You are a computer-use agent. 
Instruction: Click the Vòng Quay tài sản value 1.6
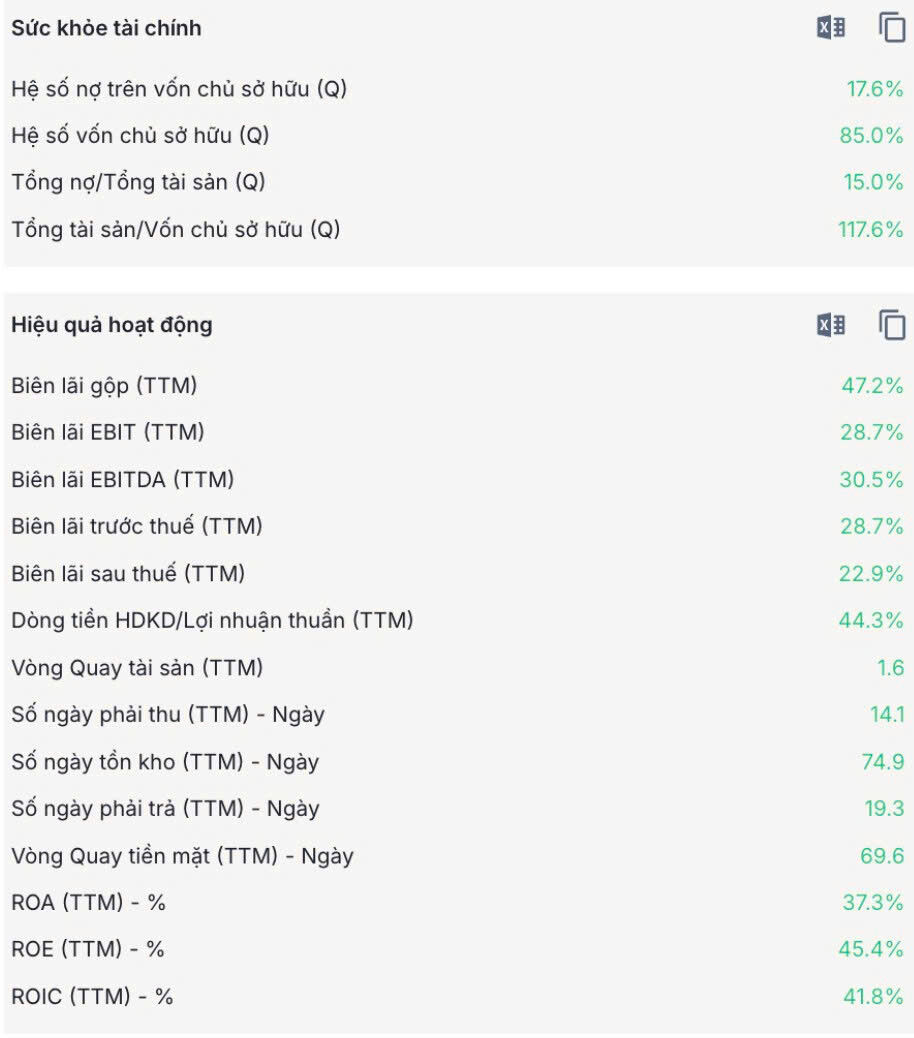[x=890, y=667]
